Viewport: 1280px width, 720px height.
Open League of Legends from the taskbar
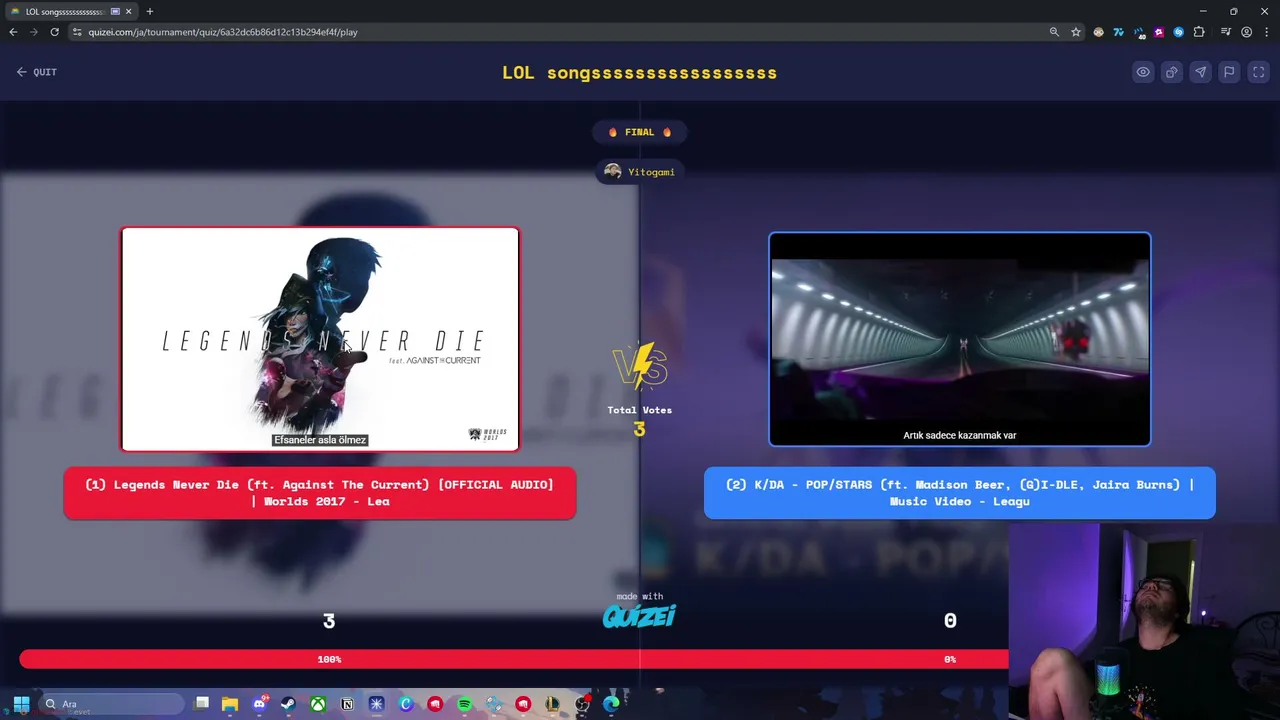tap(552, 704)
